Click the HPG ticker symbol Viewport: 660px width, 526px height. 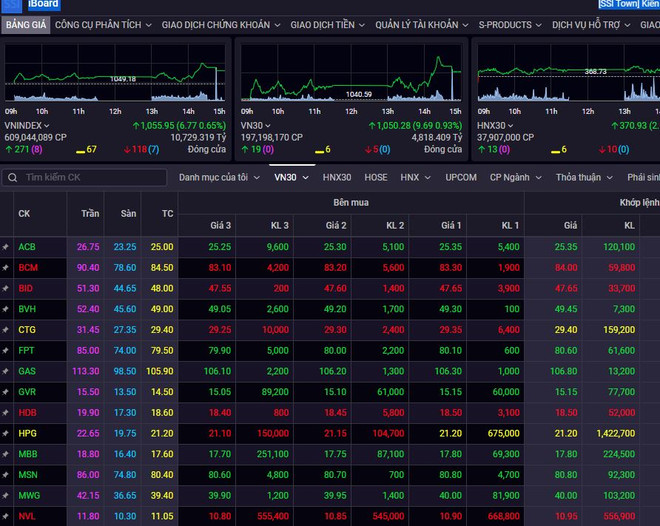[x=27, y=433]
